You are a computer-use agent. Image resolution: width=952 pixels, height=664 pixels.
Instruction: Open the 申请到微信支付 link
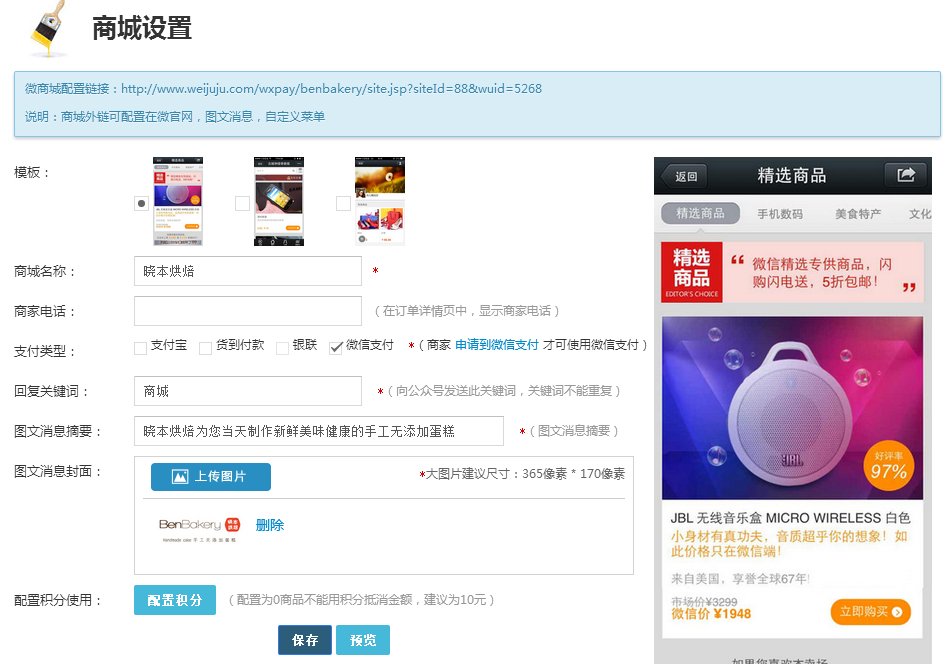pyautogui.click(x=497, y=345)
